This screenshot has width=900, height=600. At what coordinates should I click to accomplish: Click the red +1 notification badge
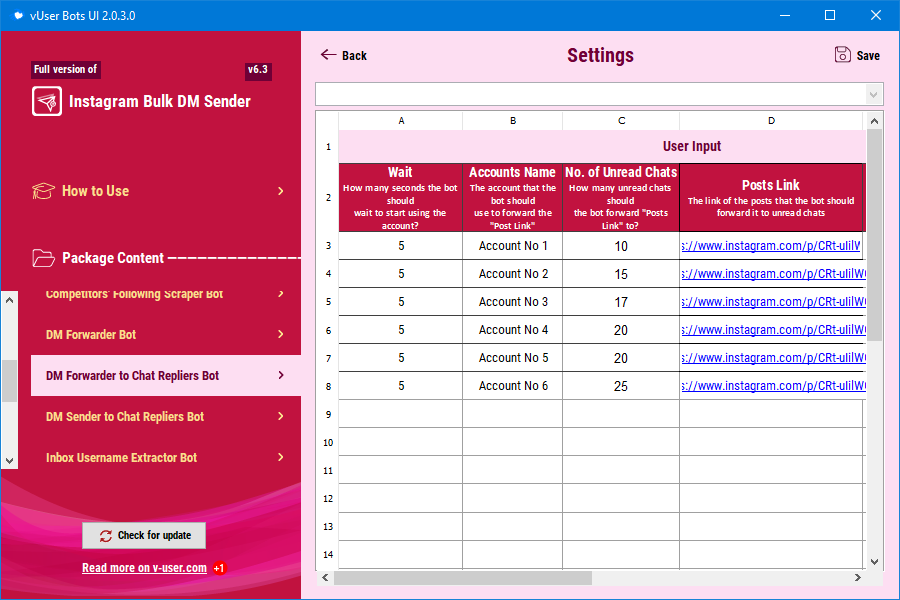(x=219, y=568)
